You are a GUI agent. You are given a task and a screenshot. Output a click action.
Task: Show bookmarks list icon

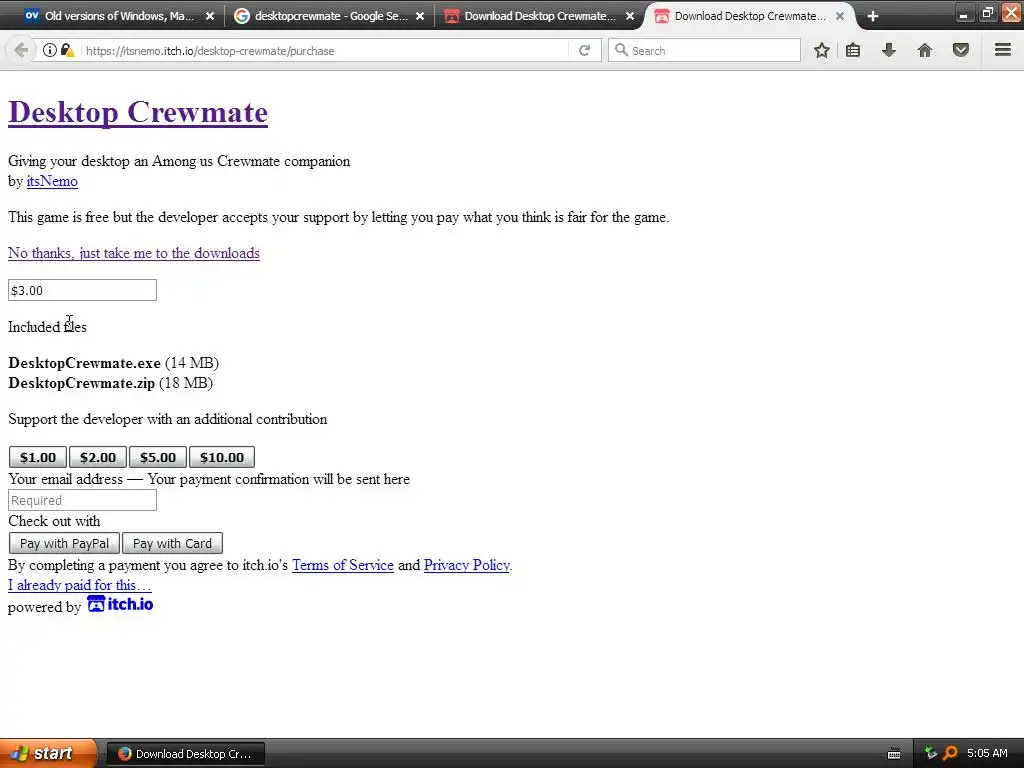click(x=853, y=50)
